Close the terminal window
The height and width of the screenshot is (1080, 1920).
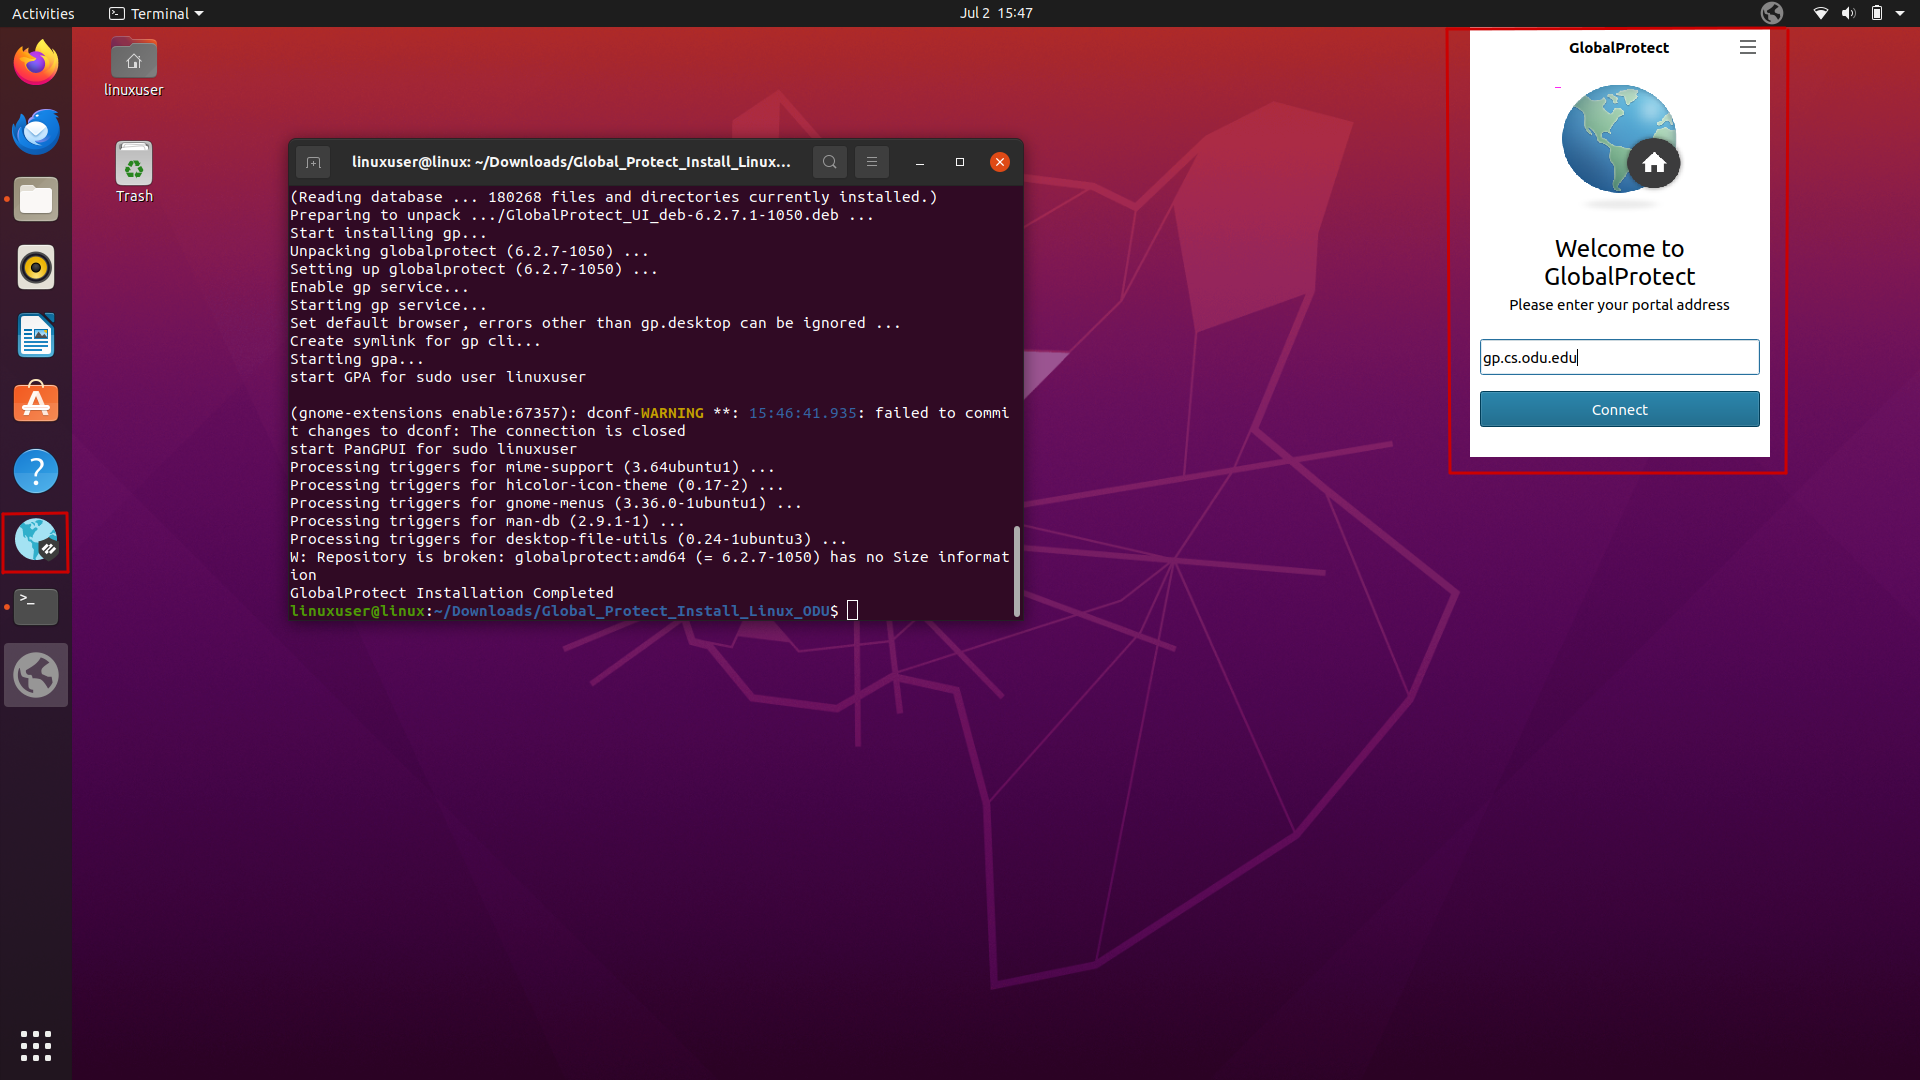[1000, 162]
